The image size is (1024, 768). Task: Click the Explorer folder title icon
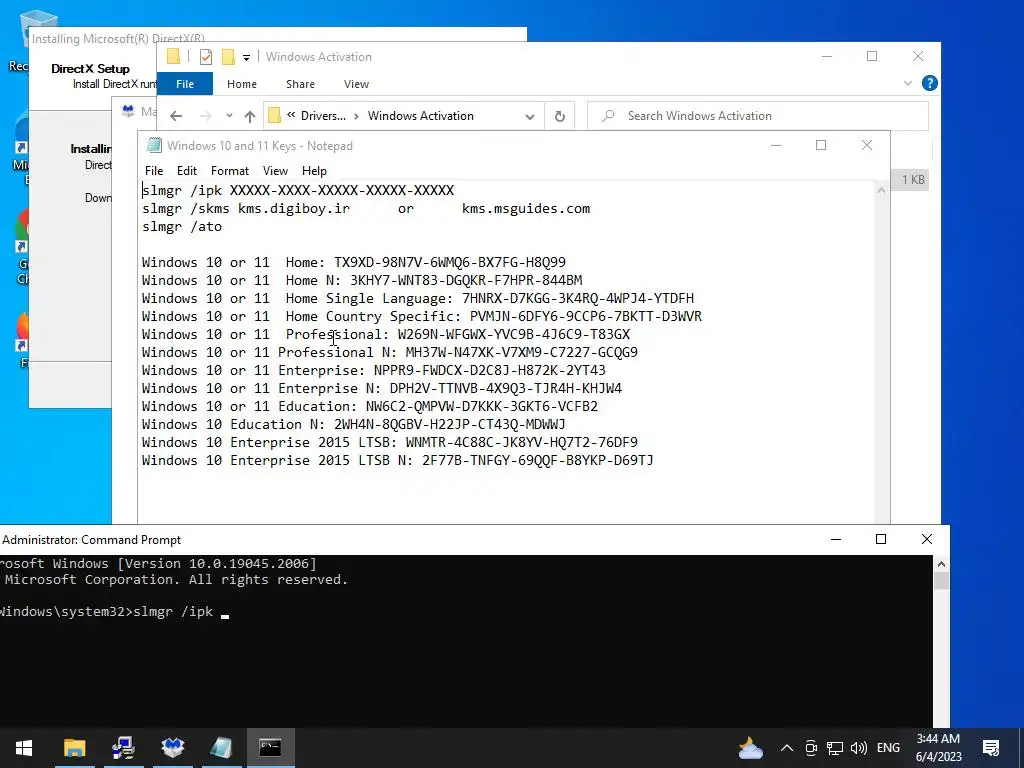pos(173,57)
